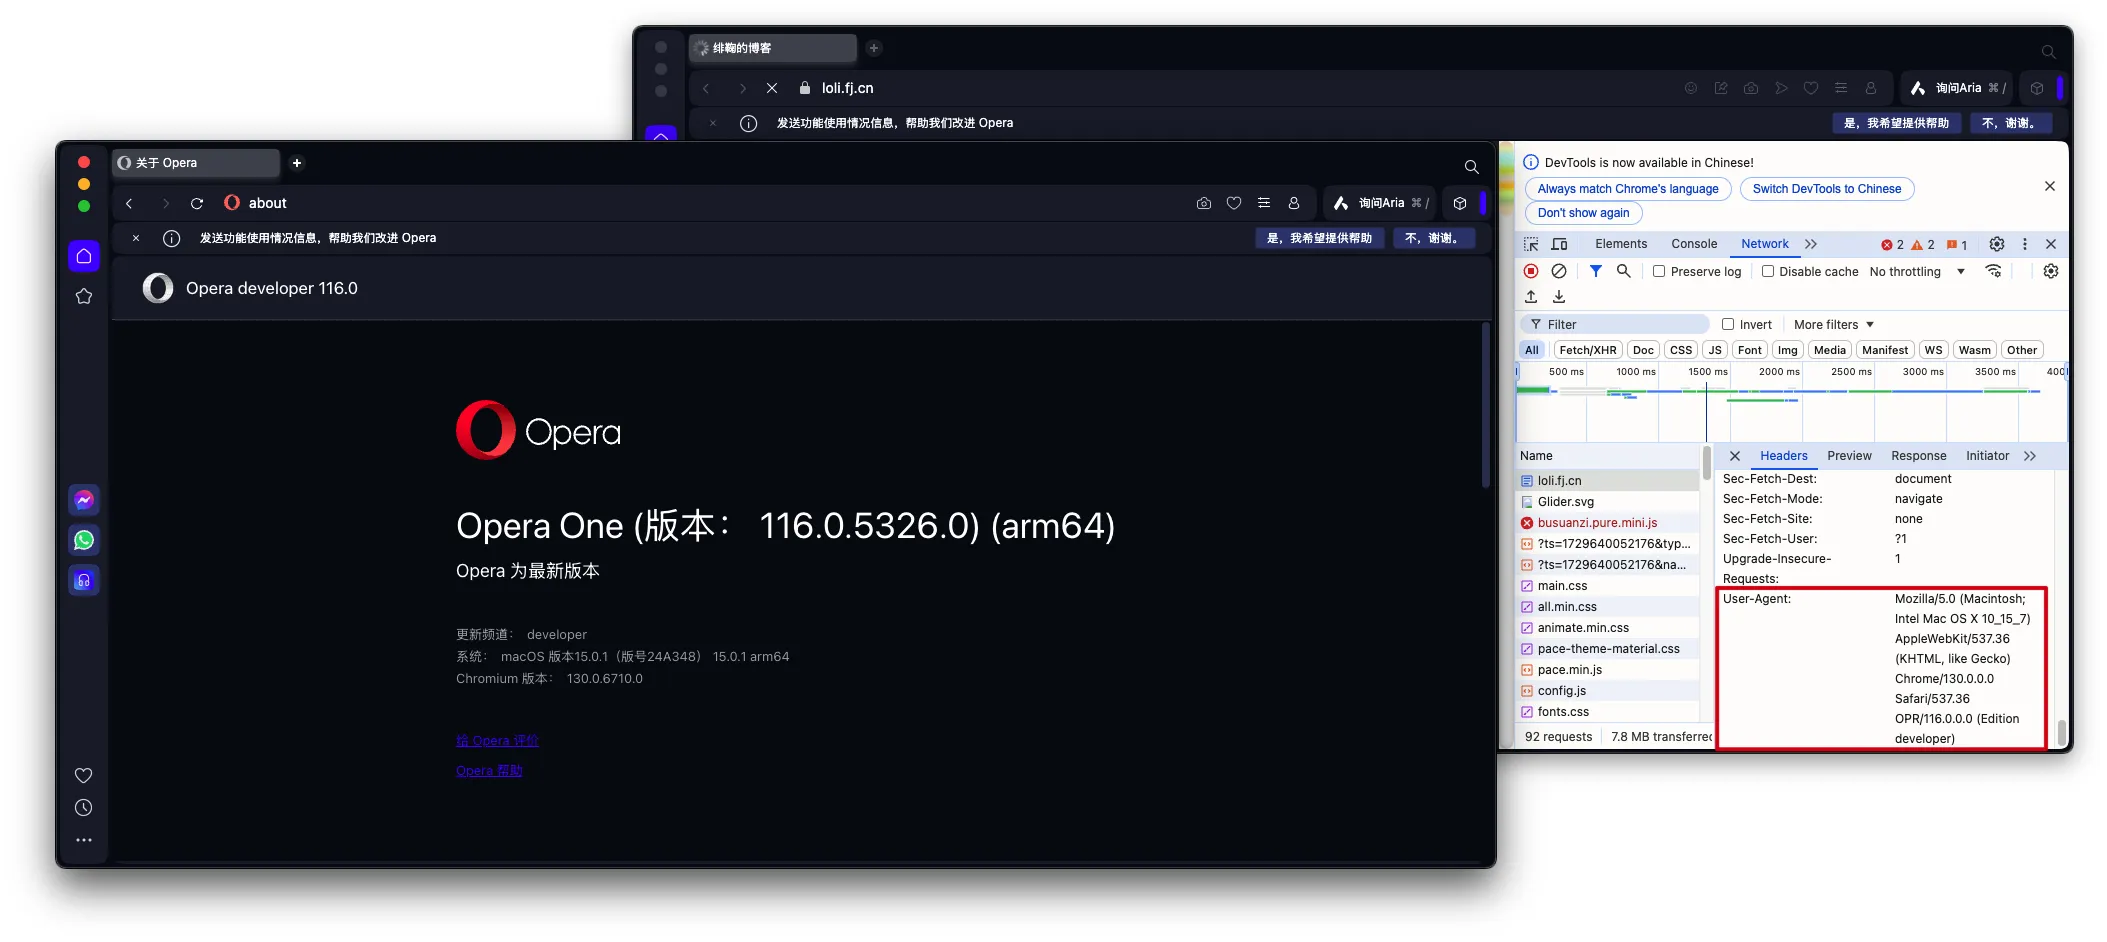
Task: Filter requests by CSS type
Action: pyautogui.click(x=1682, y=350)
